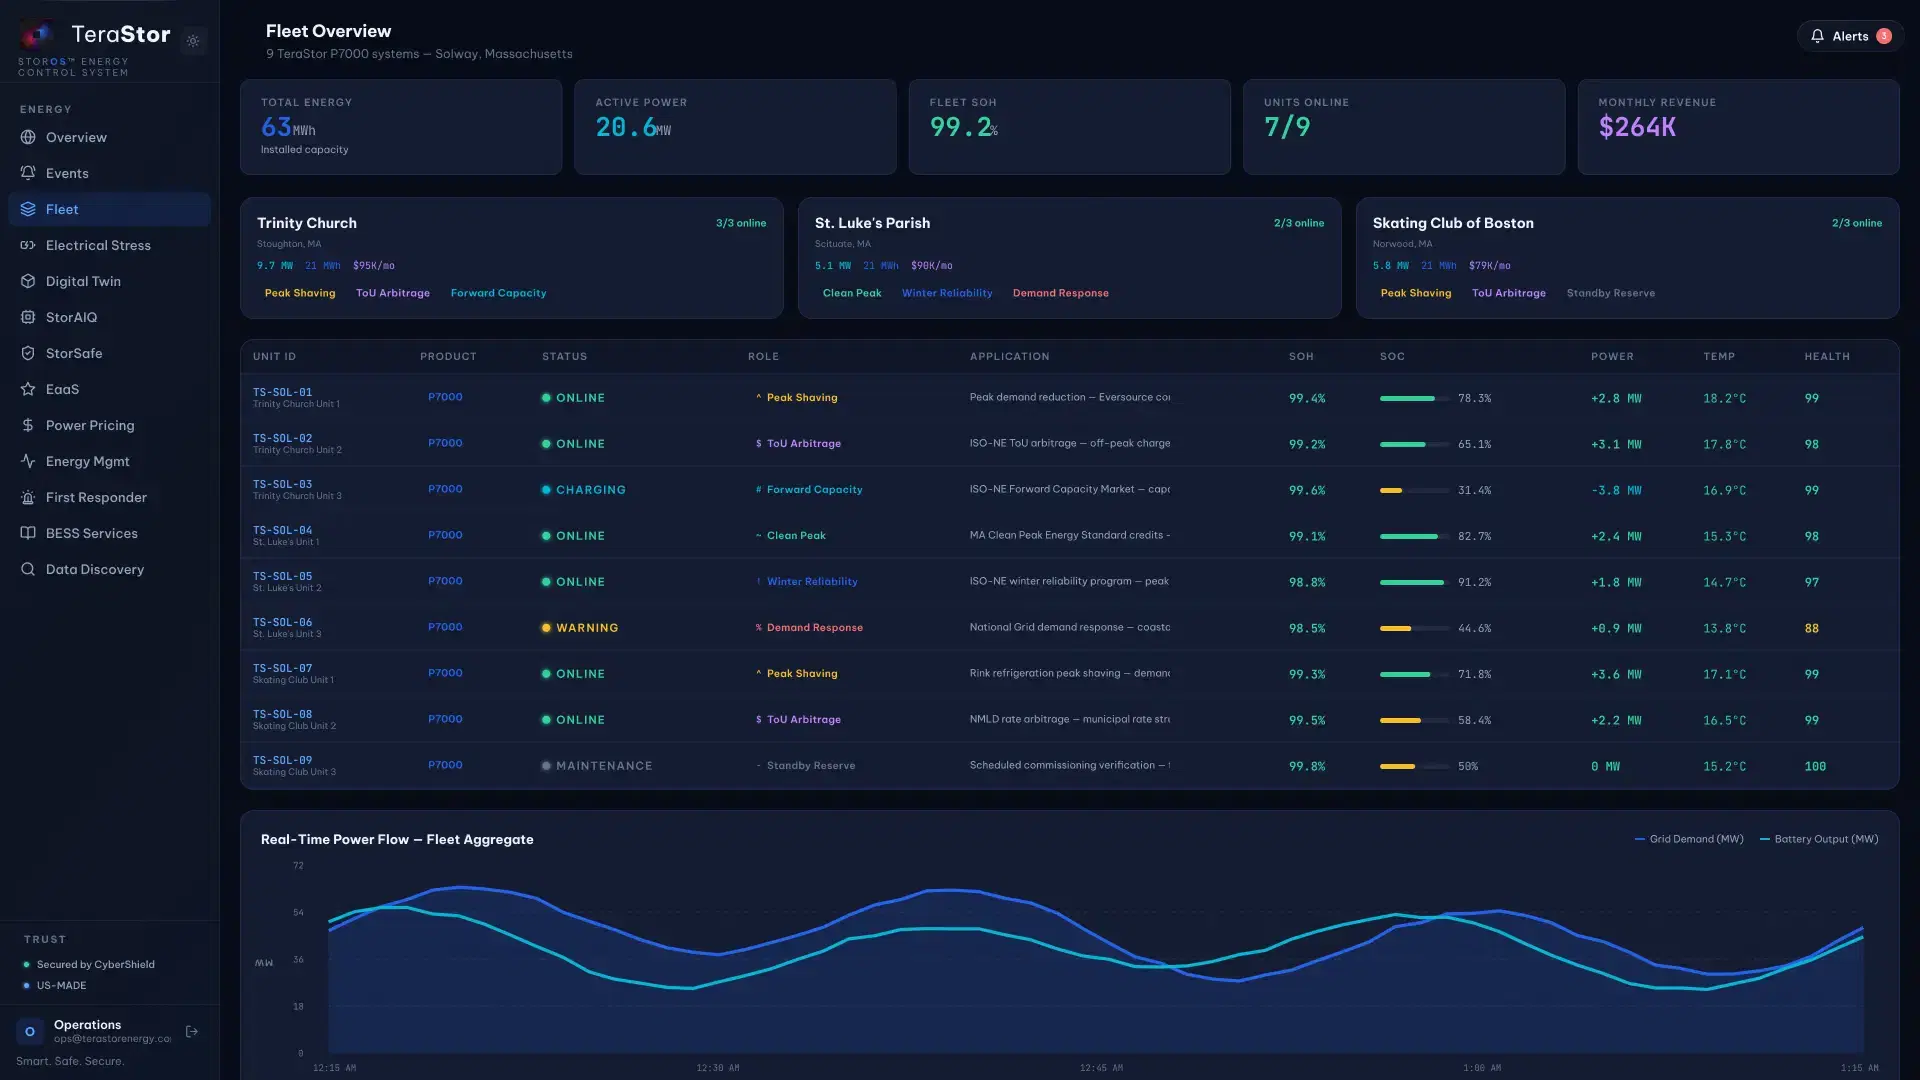Go to the Events menu item

pos(109,173)
